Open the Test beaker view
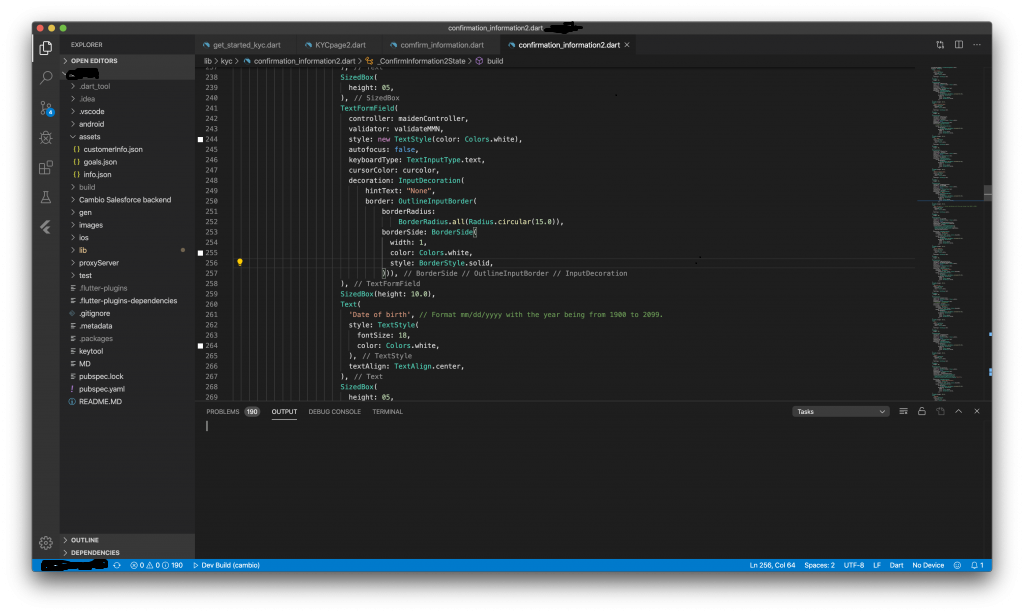Viewport: 1024px width, 614px height. pyautogui.click(x=46, y=197)
